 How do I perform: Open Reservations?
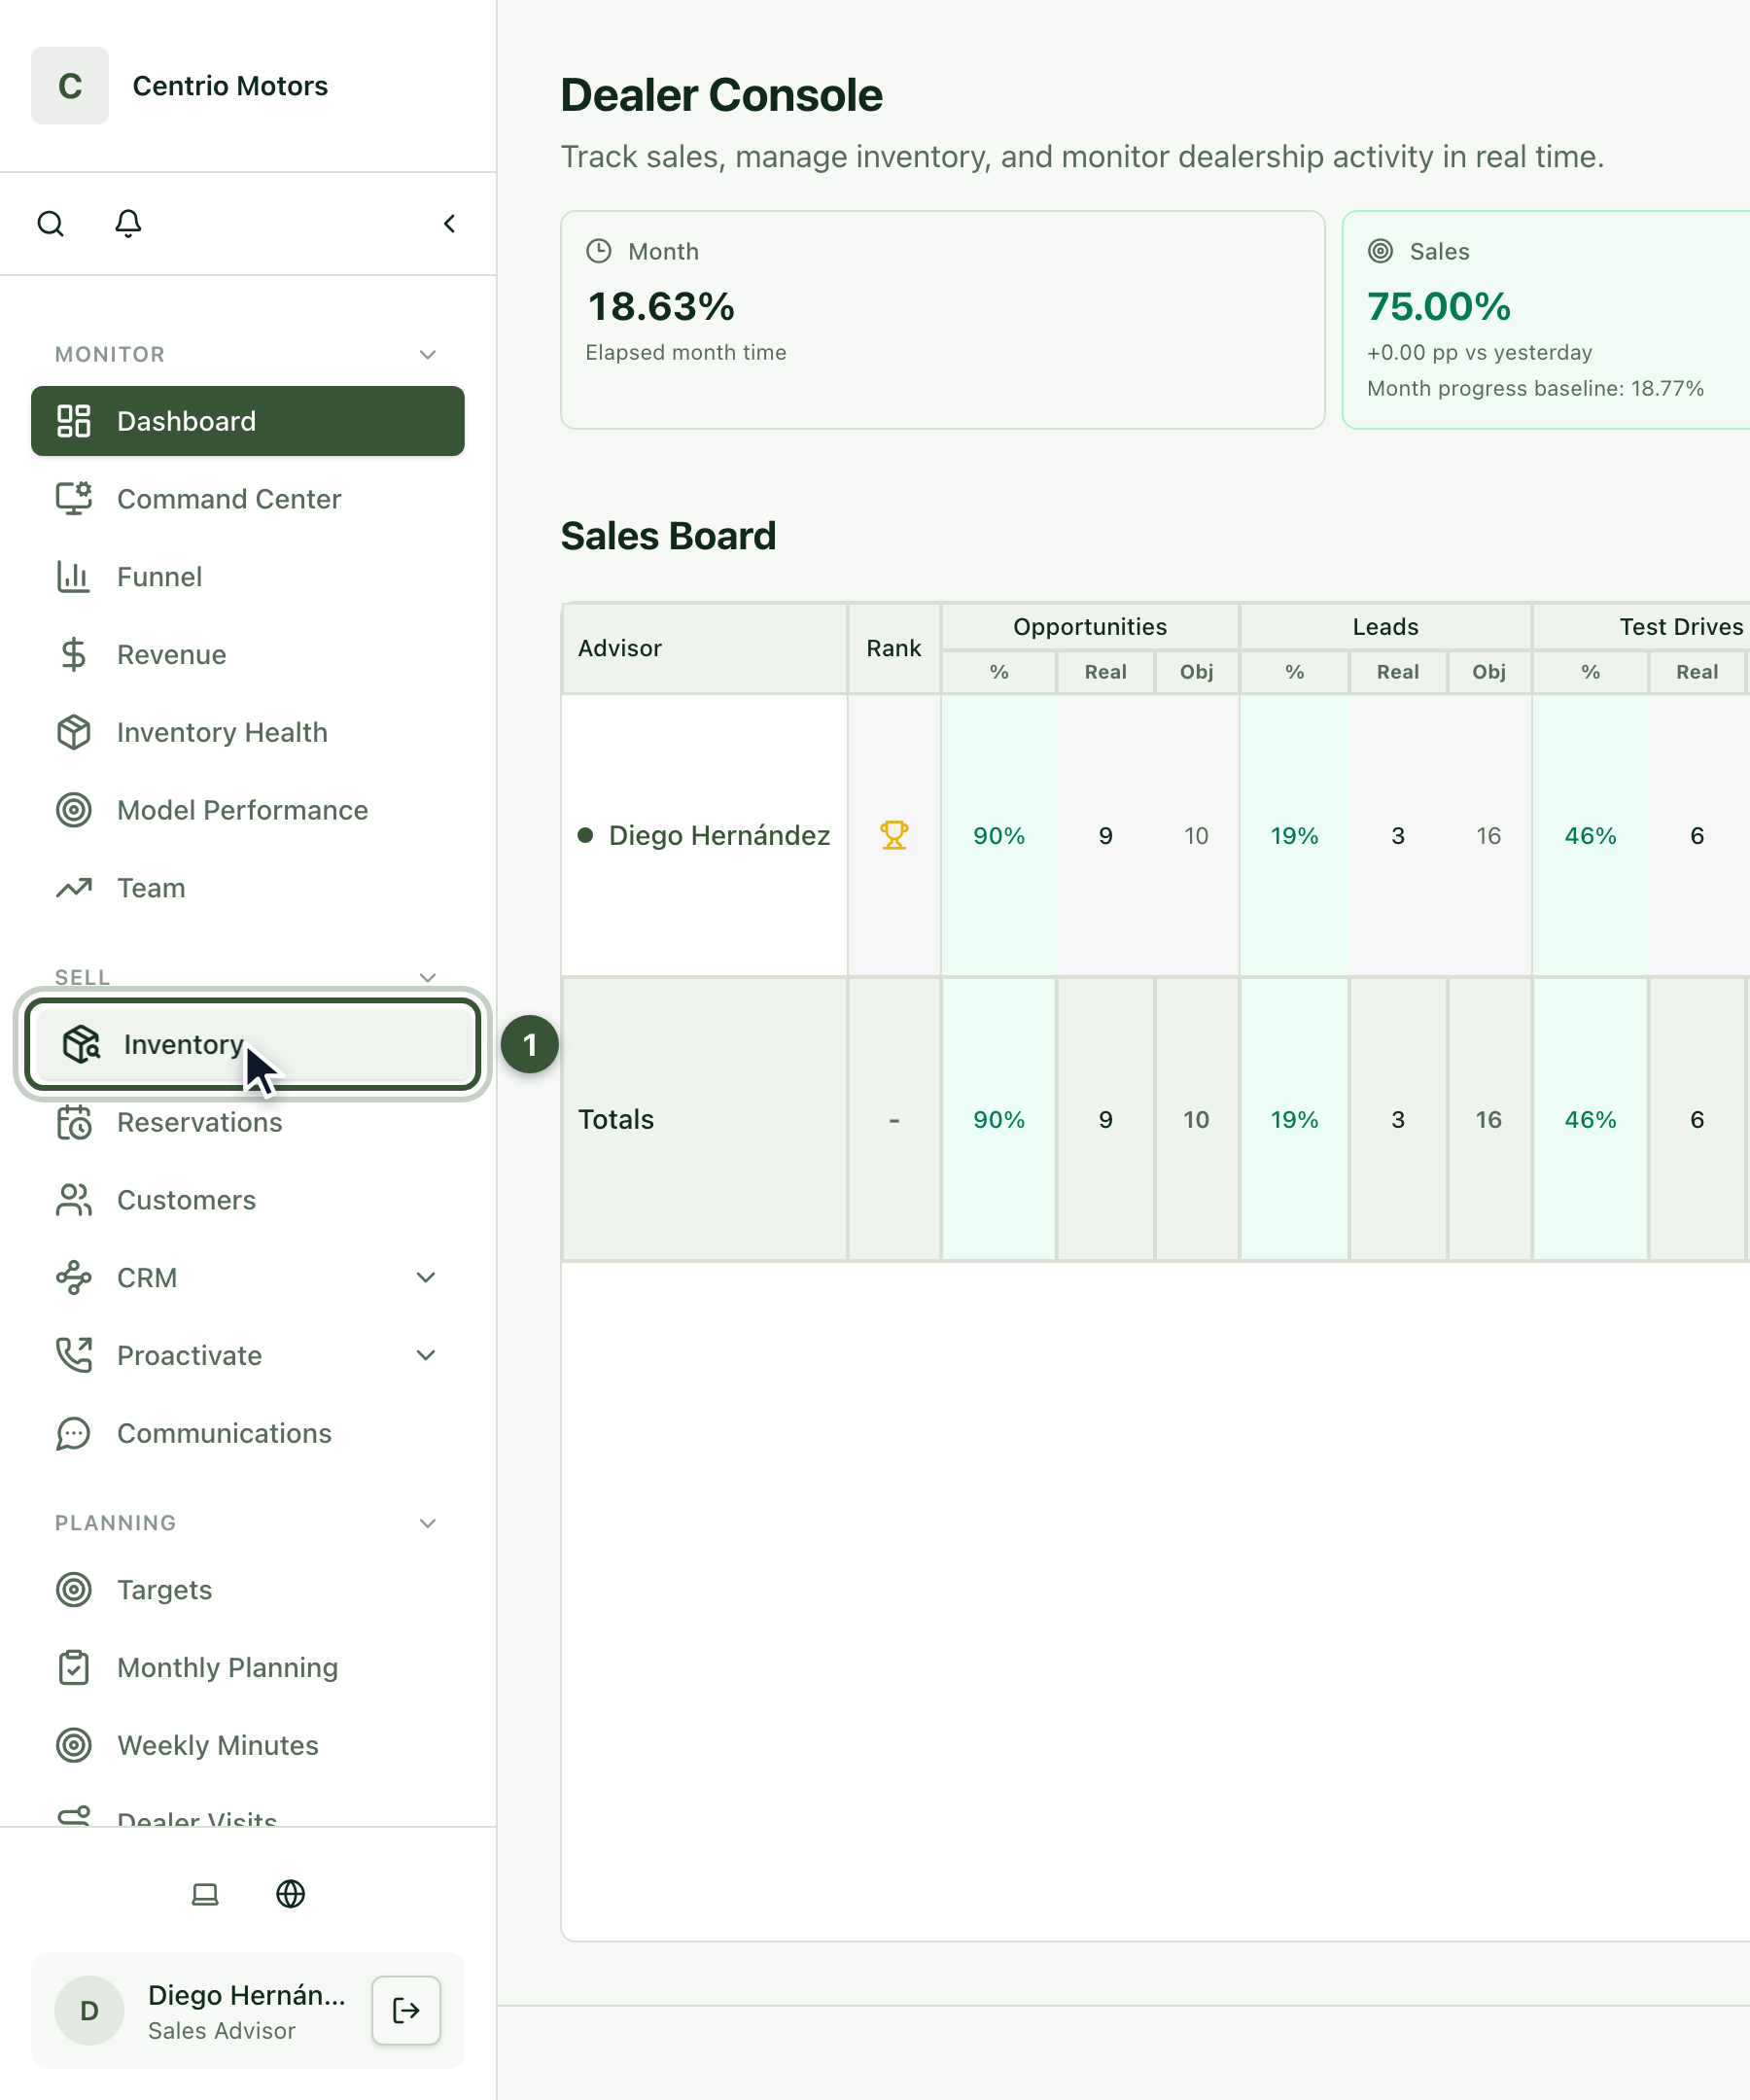coord(248,1122)
